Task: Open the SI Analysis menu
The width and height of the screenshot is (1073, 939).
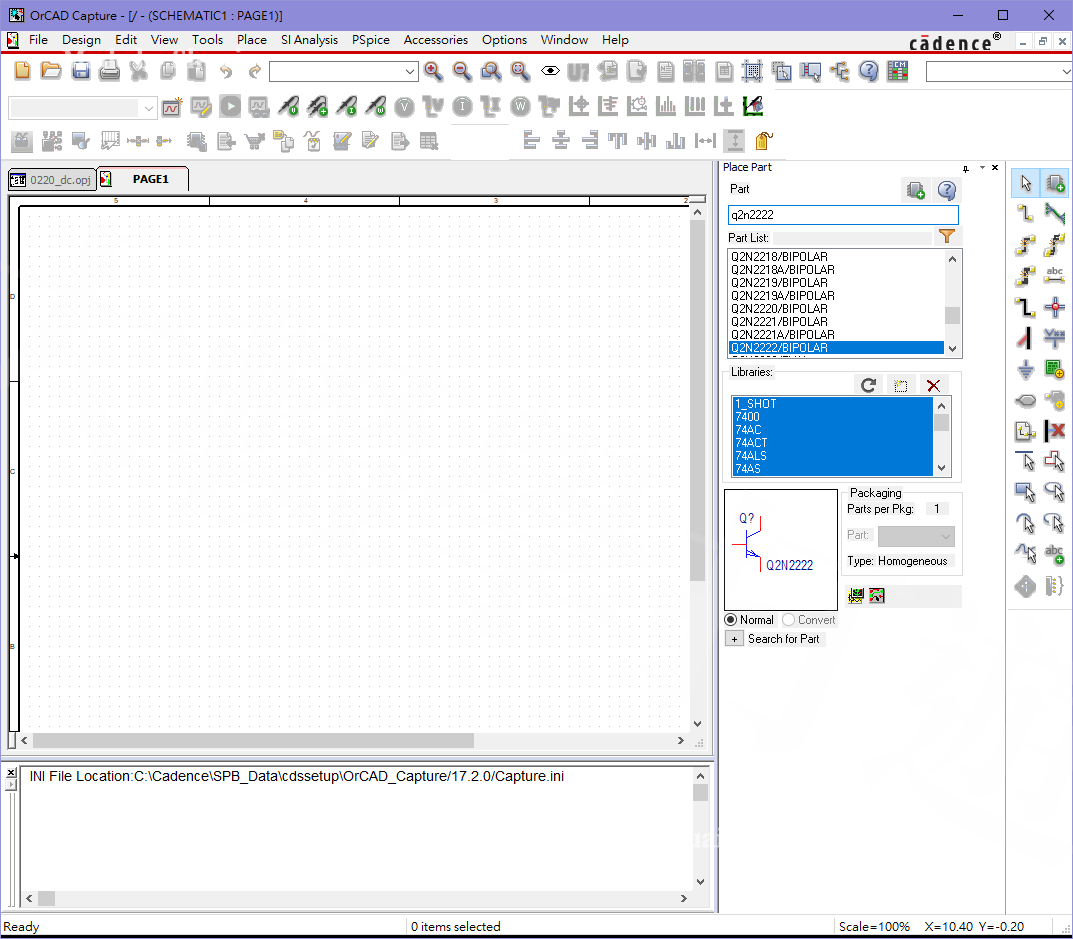Action: point(309,40)
